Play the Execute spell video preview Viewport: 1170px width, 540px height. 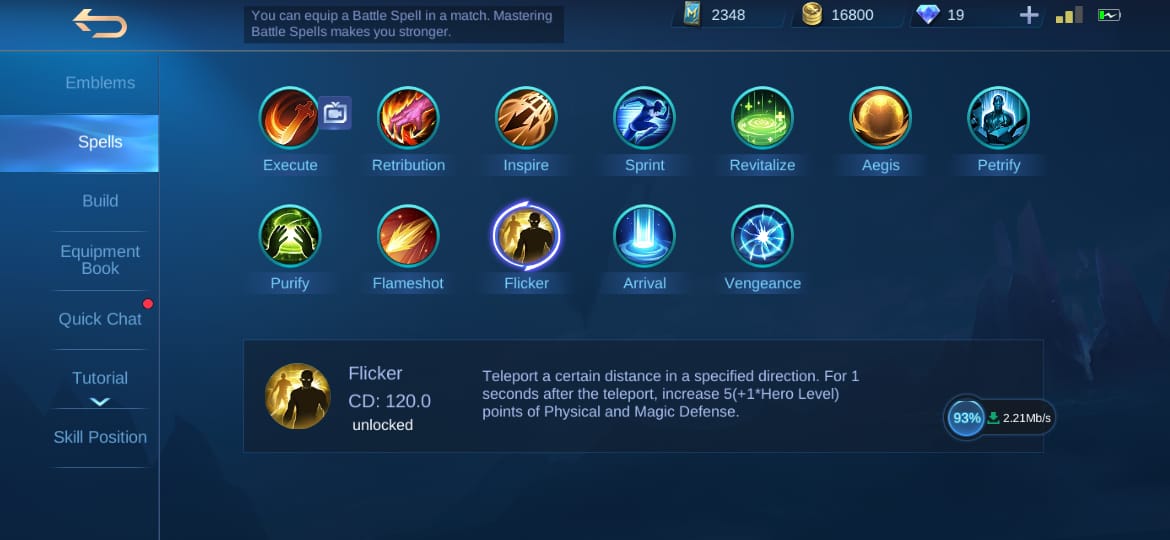(335, 113)
